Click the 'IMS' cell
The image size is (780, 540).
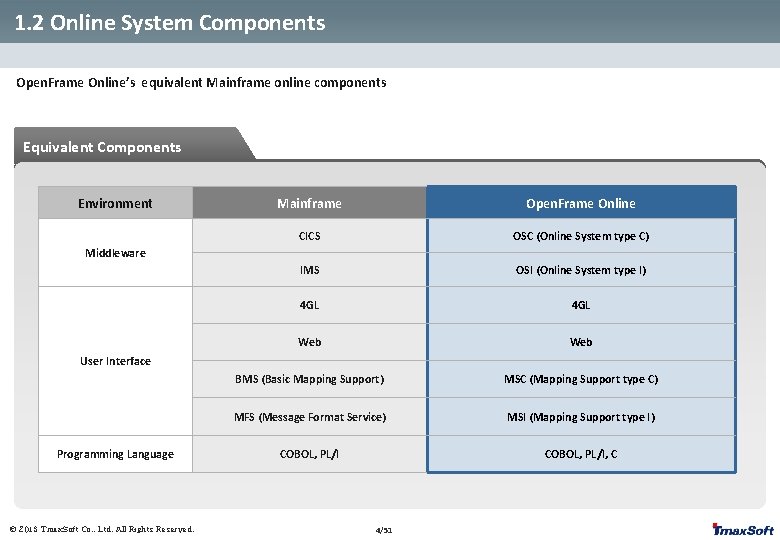click(x=309, y=270)
